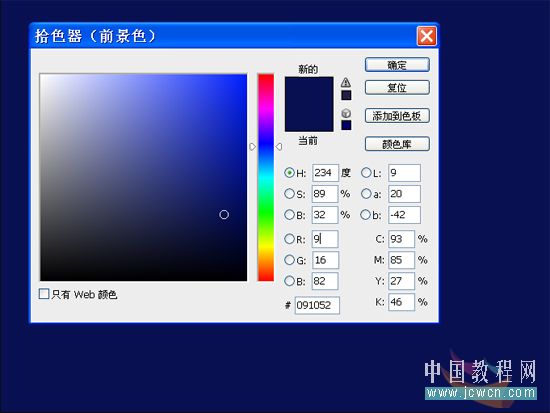The width and height of the screenshot is (550, 413).
Task: Click the 当前 label below the preview
Action: tap(308, 141)
